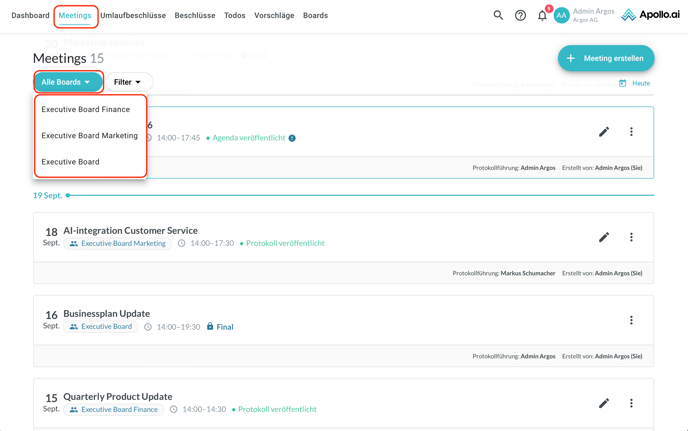Open three-dot menu for Businessplan Update
688x431 pixels.
(631, 321)
